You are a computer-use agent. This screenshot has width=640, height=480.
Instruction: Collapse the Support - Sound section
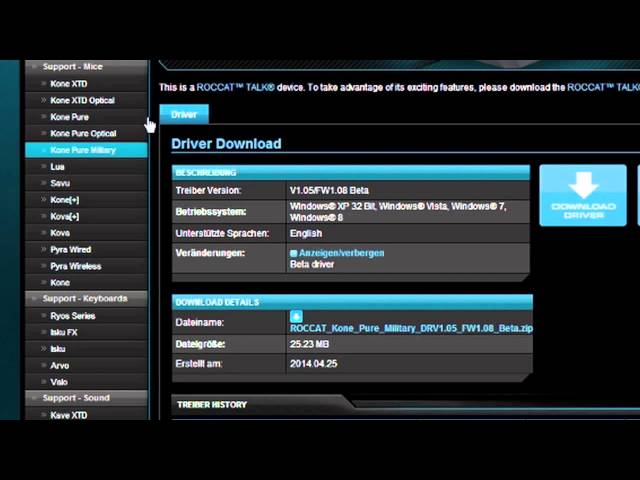coord(86,398)
